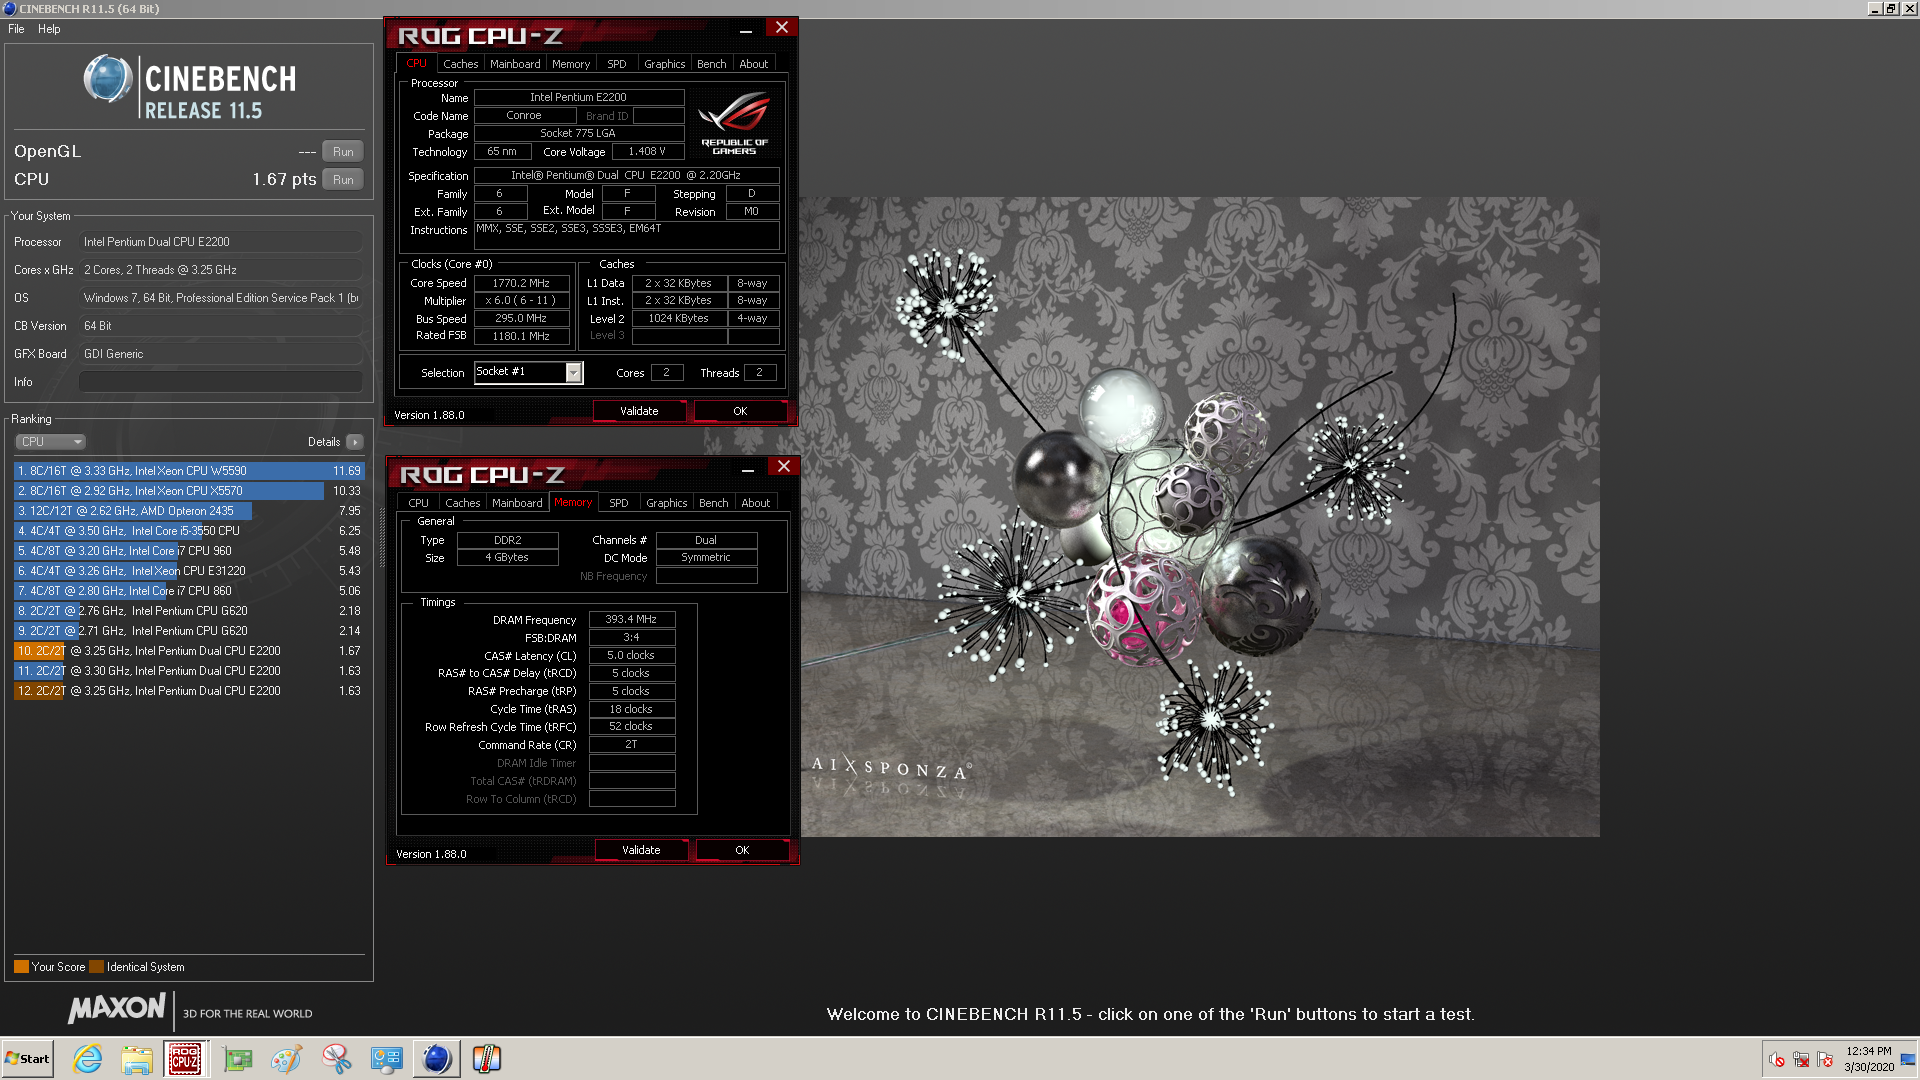Run the OpenGL benchmark
Screen dimensions: 1920x1080
coord(343,152)
